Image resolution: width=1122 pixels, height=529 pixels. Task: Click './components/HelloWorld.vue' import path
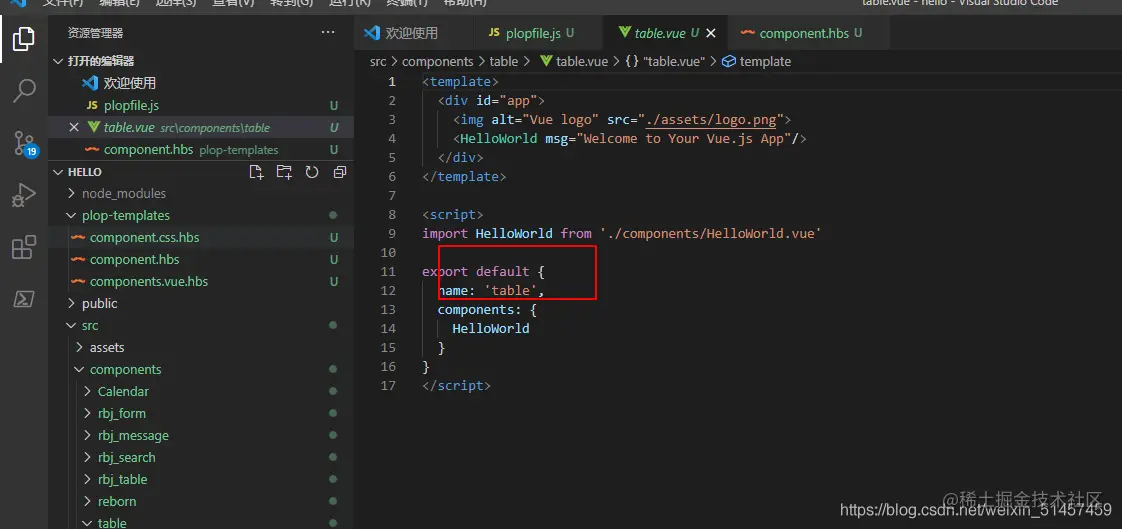(710, 233)
